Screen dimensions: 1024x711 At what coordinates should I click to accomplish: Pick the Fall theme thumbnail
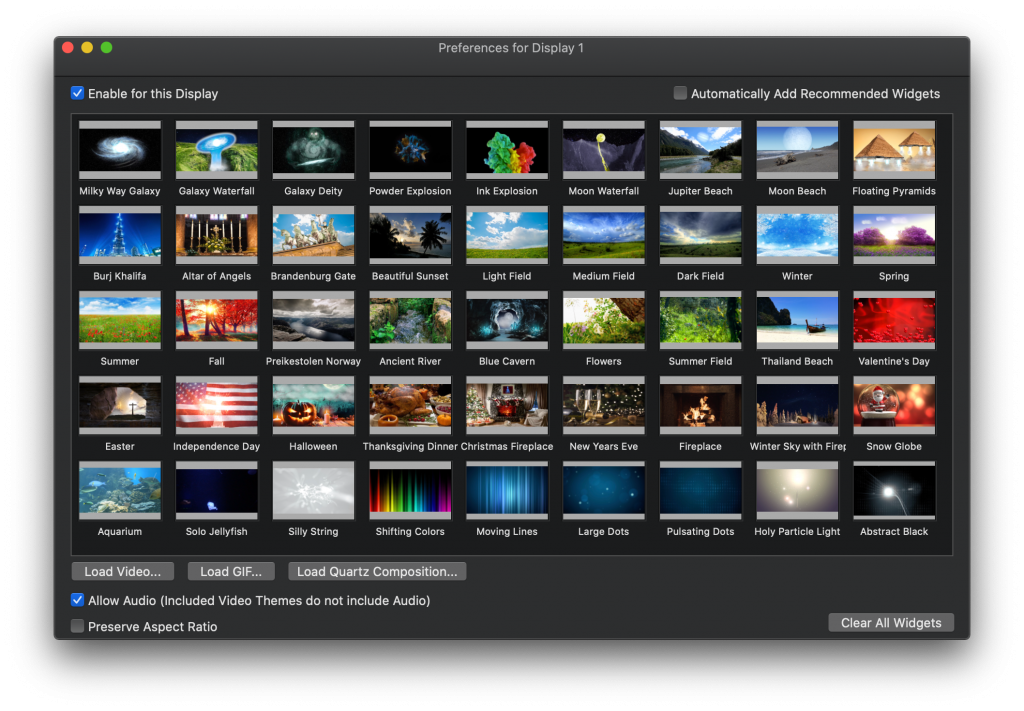[x=216, y=320]
